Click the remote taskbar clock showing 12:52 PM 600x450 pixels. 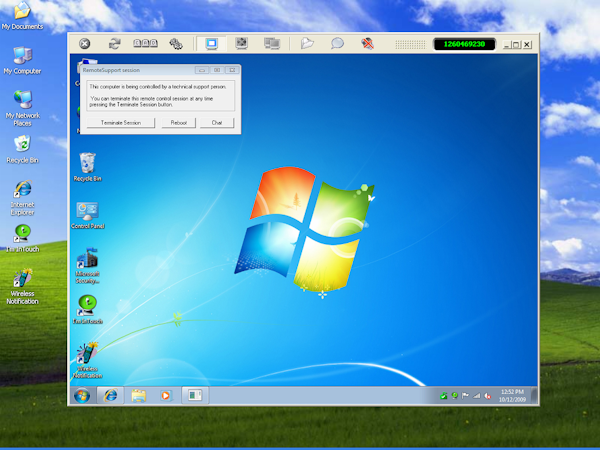click(512, 395)
